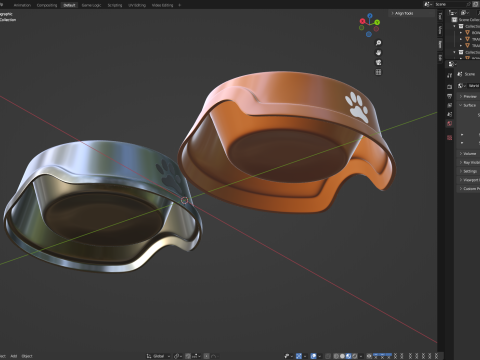480x360 pixels.
Task: Open the Texture properties tab icon
Action: [450, 137]
